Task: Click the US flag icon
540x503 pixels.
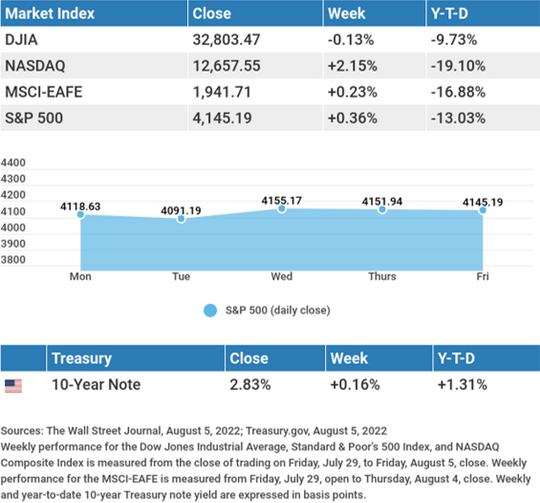Action: click(13, 386)
